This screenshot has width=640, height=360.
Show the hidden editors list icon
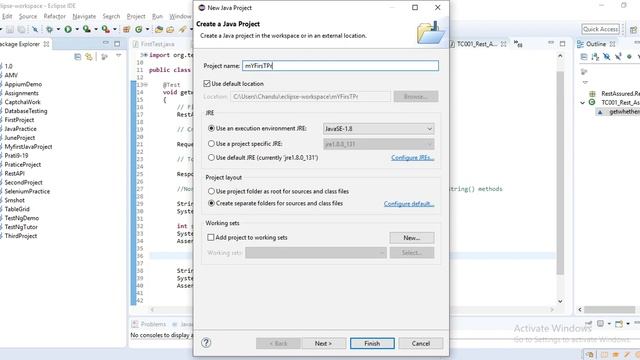point(518,43)
